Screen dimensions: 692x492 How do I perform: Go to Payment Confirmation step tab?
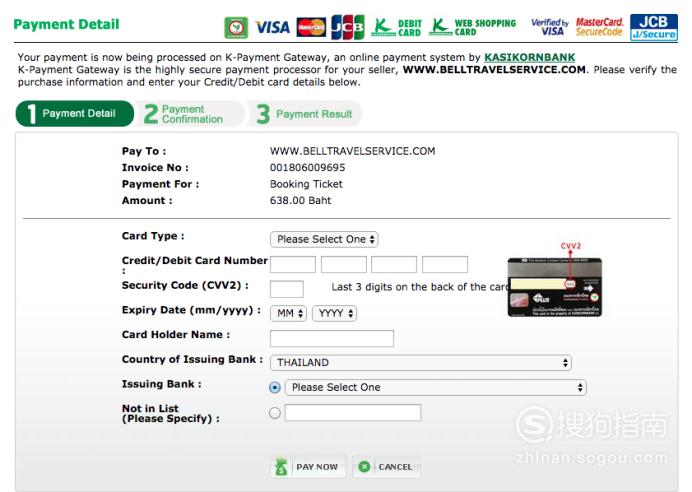click(x=190, y=114)
